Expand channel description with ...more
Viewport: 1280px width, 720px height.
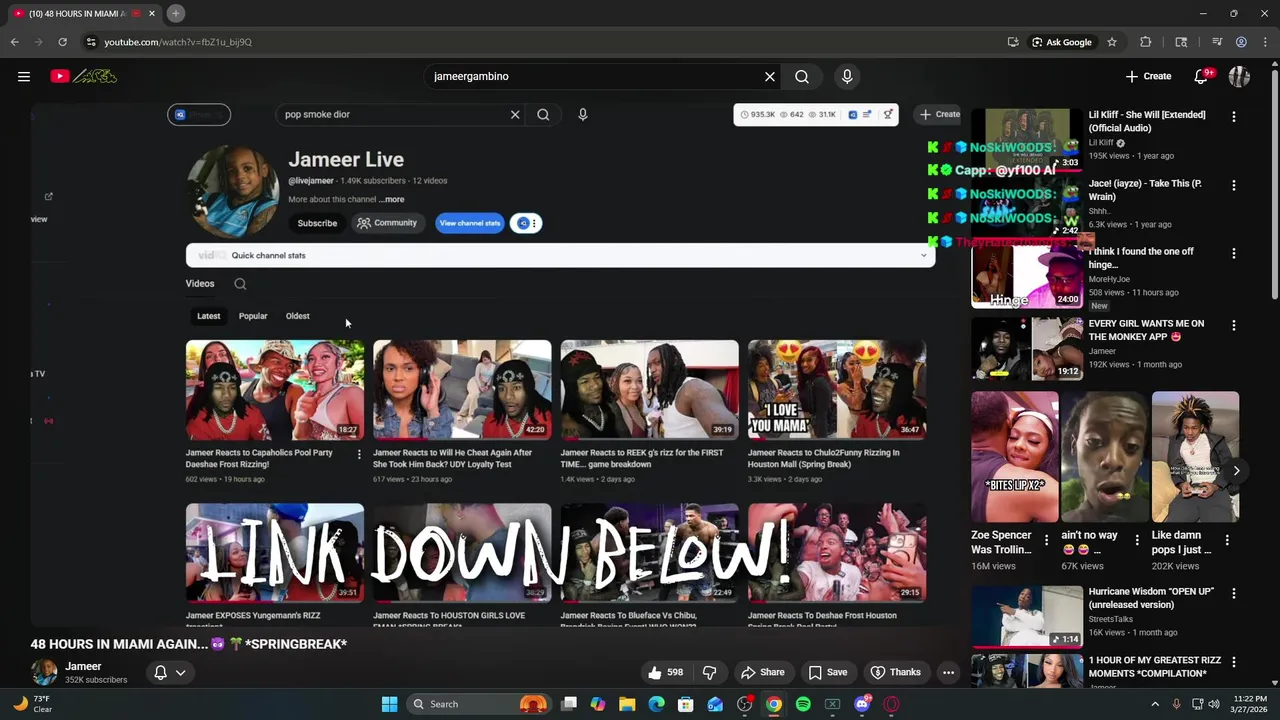click(392, 199)
